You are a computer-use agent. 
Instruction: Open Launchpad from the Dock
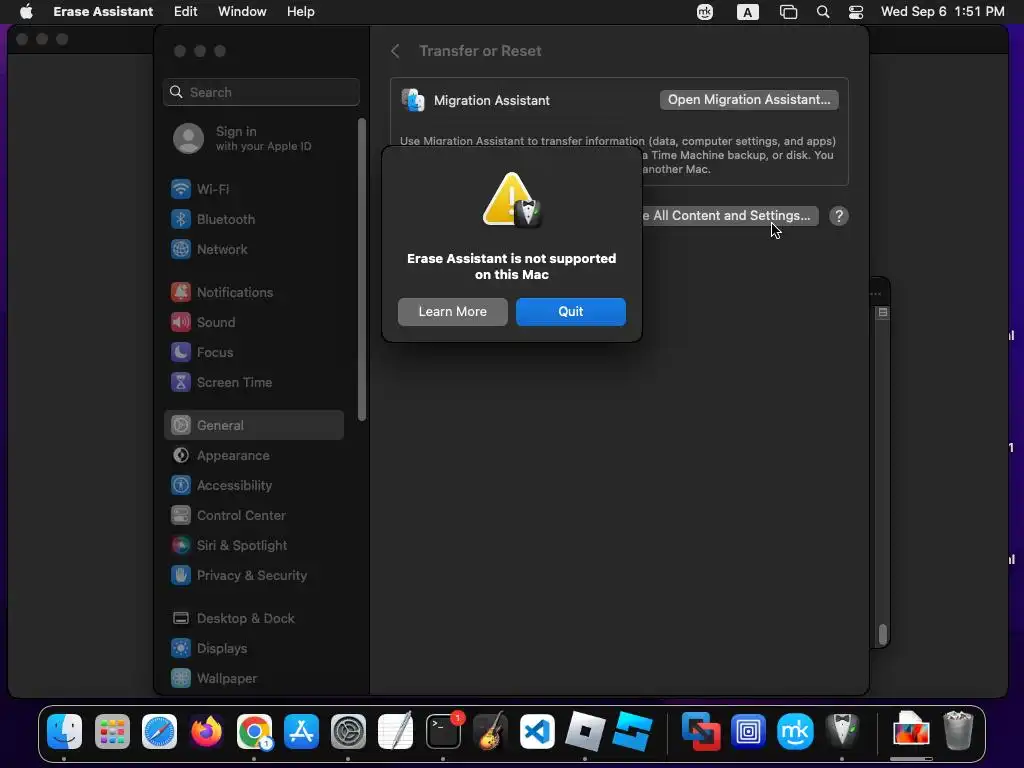point(112,731)
